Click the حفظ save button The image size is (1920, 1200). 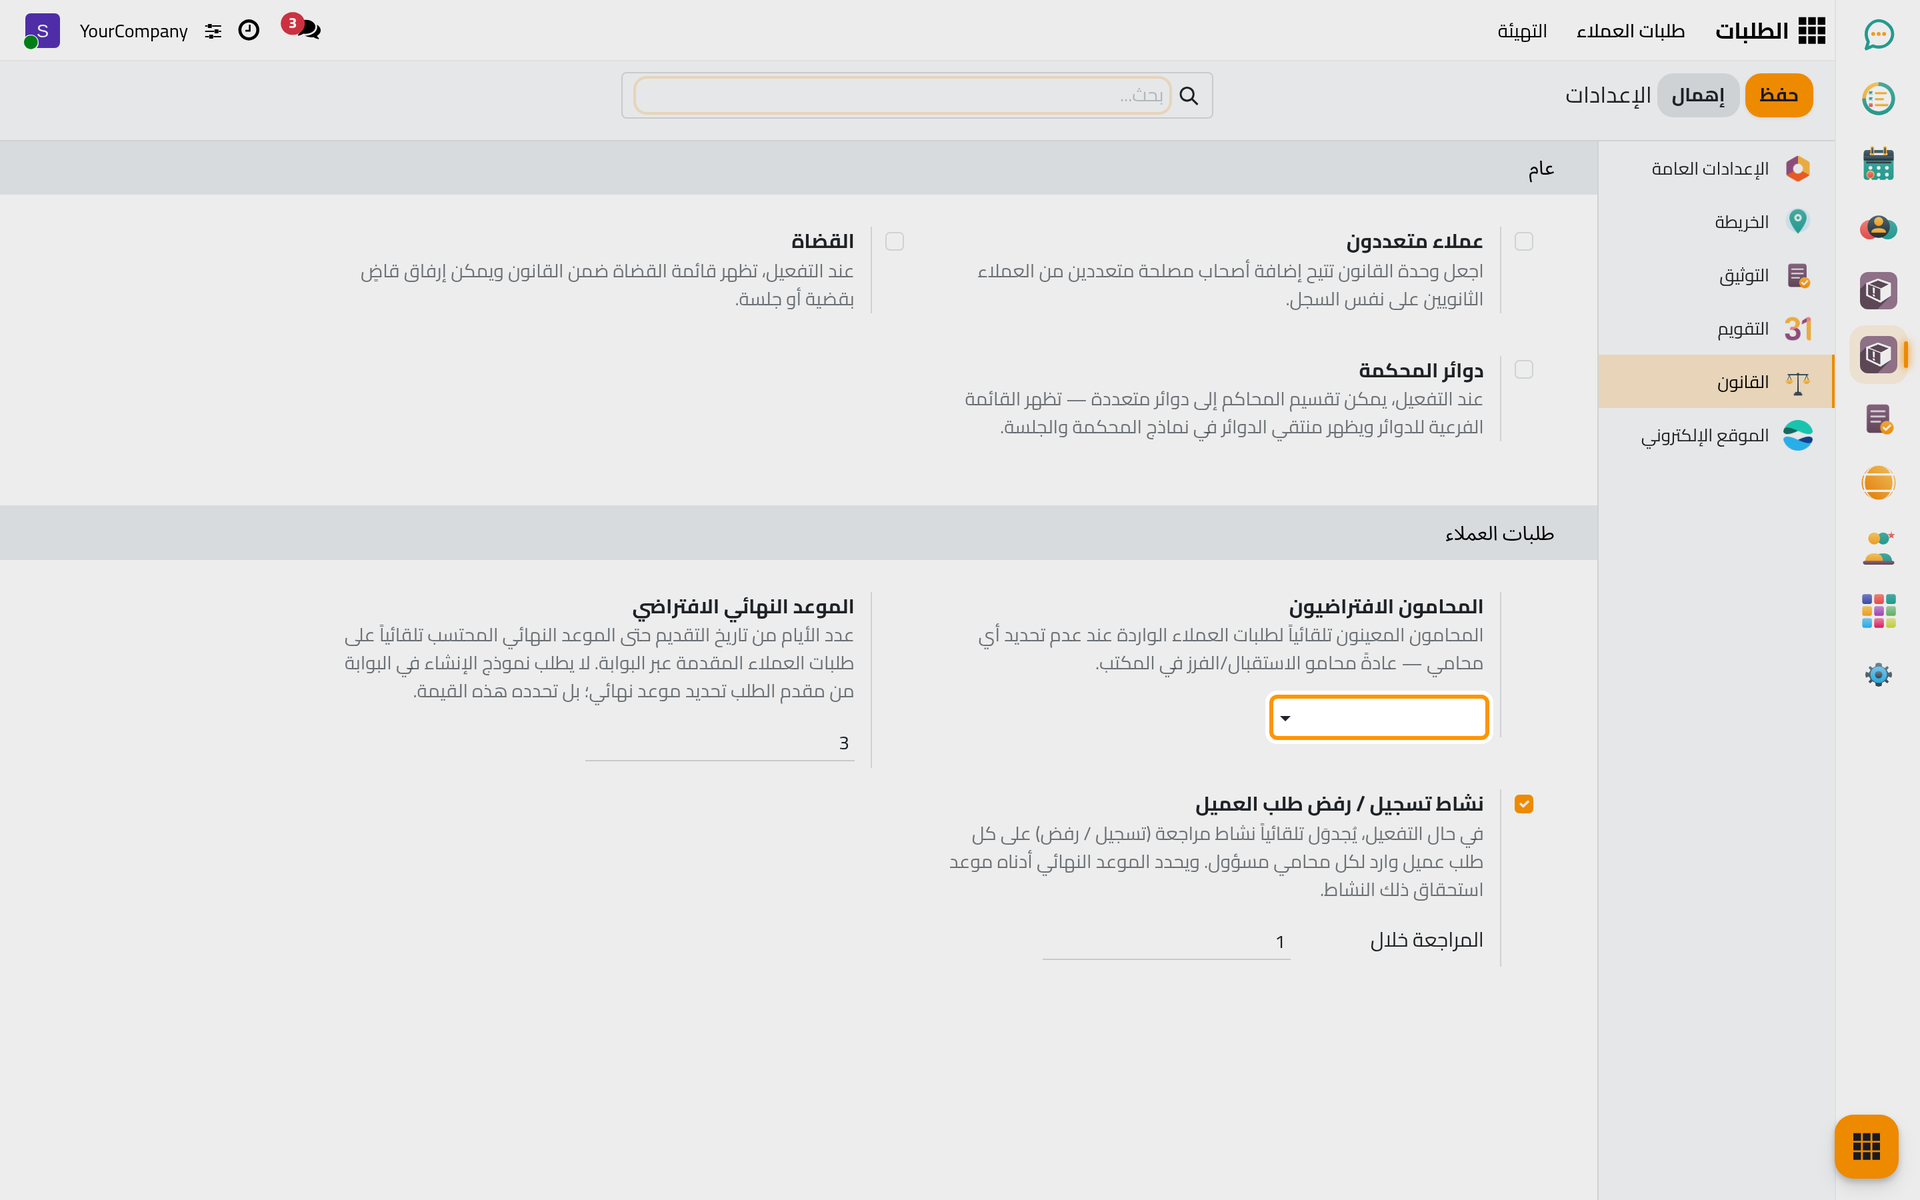(1778, 95)
